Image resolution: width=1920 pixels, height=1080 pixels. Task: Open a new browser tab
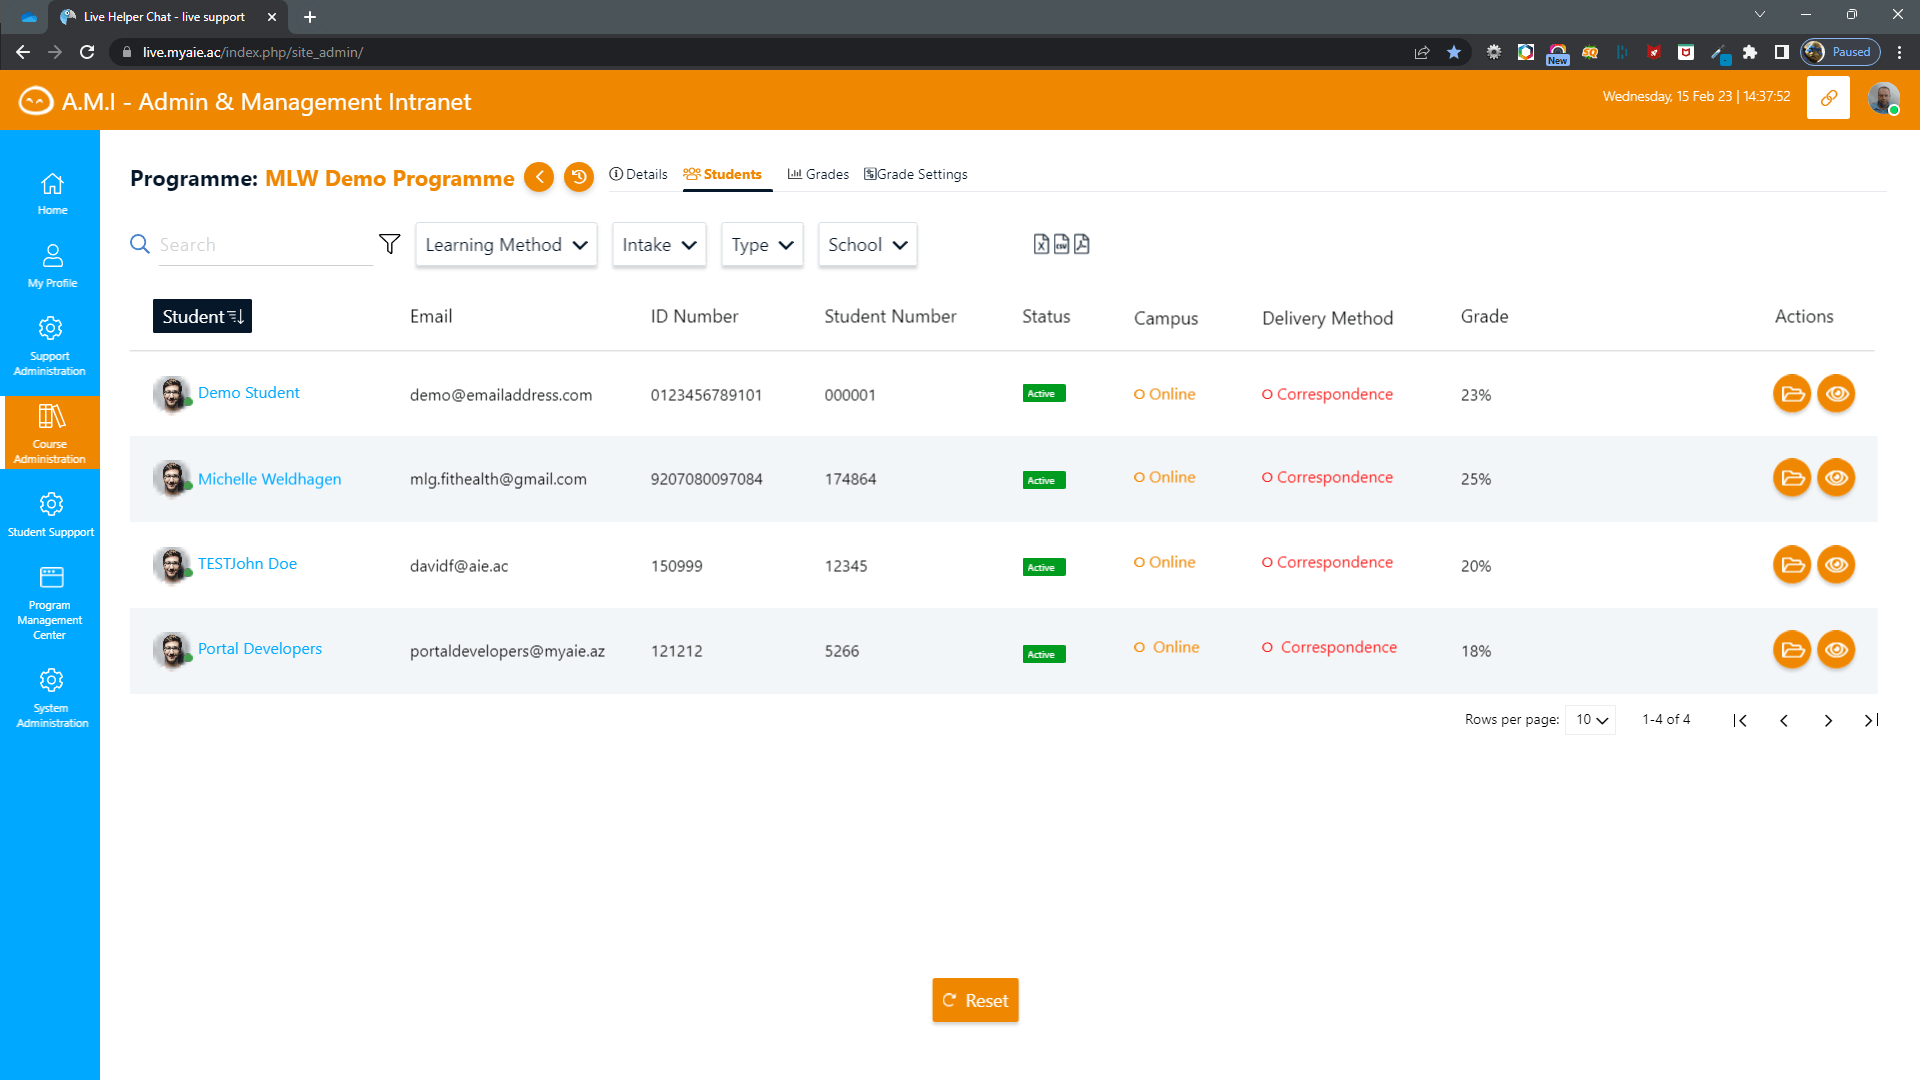pos(310,17)
